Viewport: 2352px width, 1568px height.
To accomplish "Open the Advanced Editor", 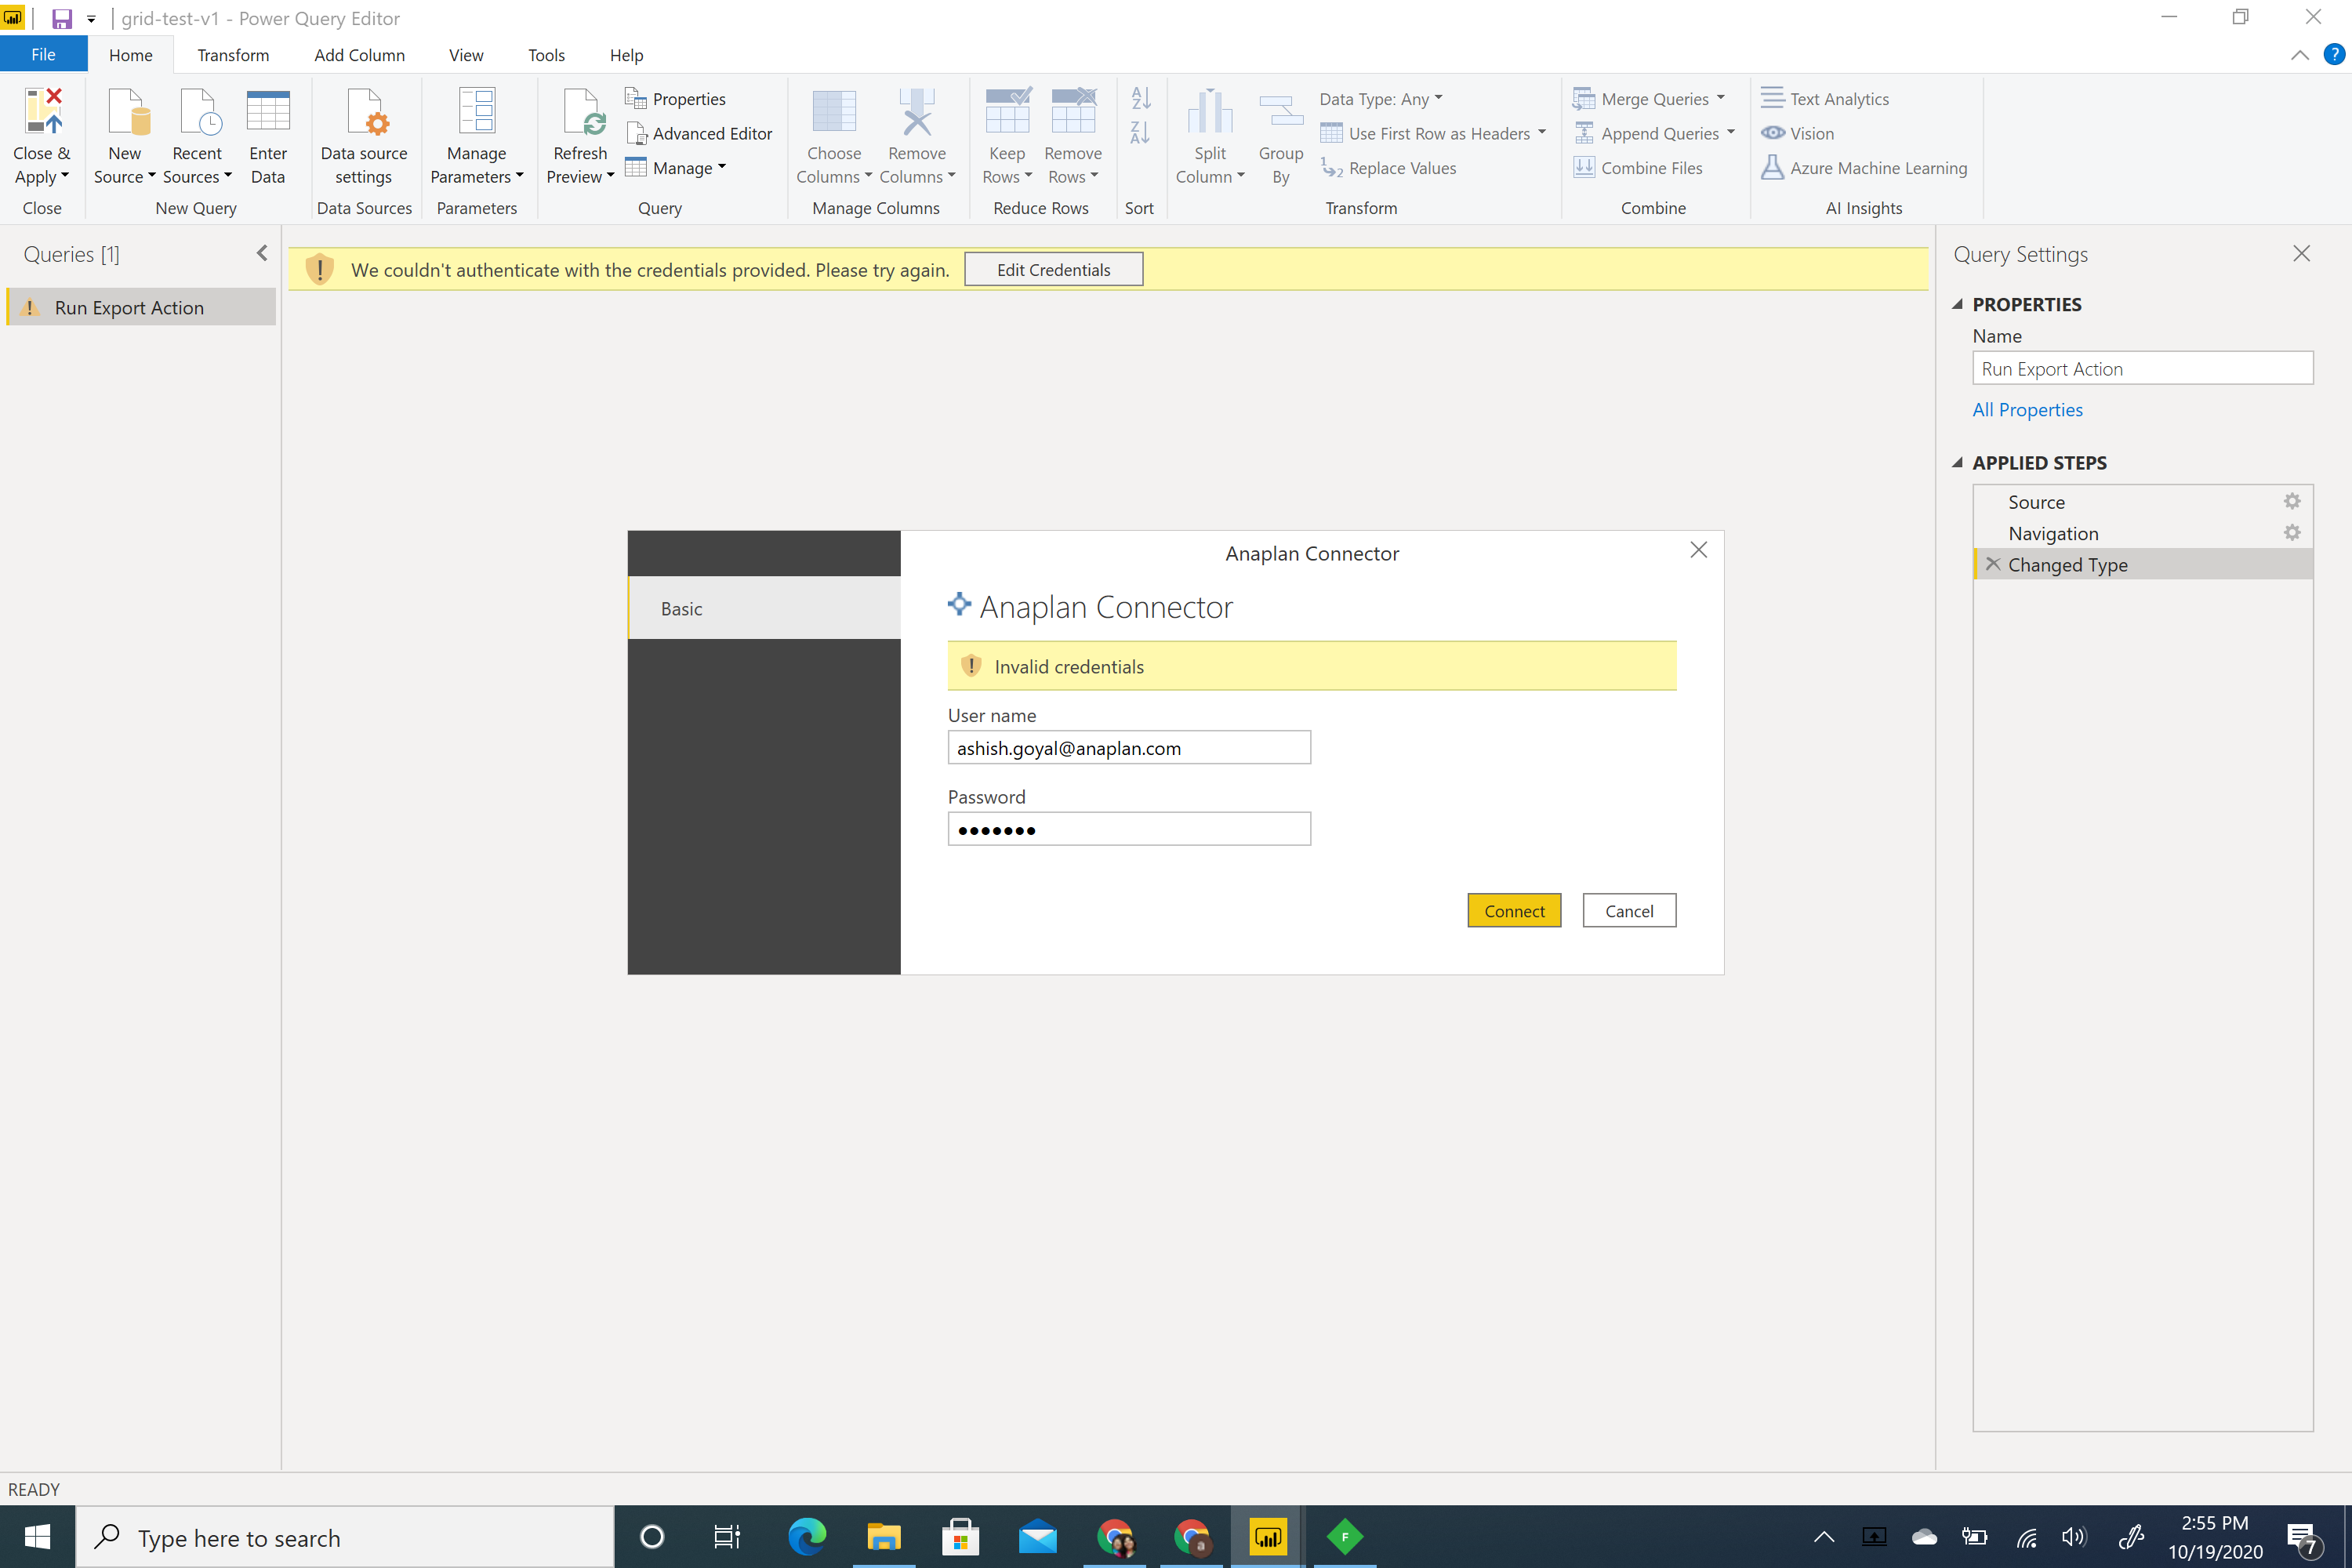I will pyautogui.click(x=699, y=133).
